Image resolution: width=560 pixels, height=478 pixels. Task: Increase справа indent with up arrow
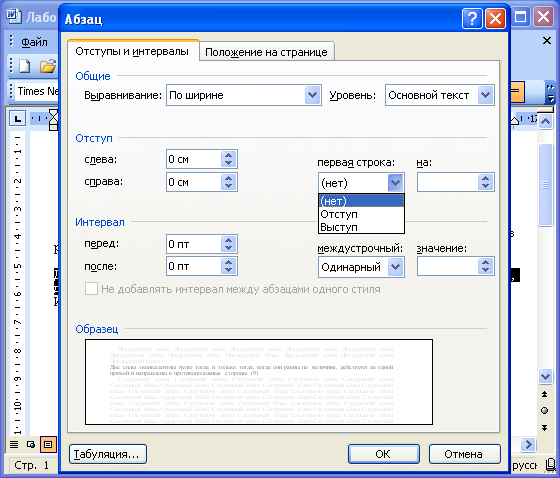click(229, 178)
